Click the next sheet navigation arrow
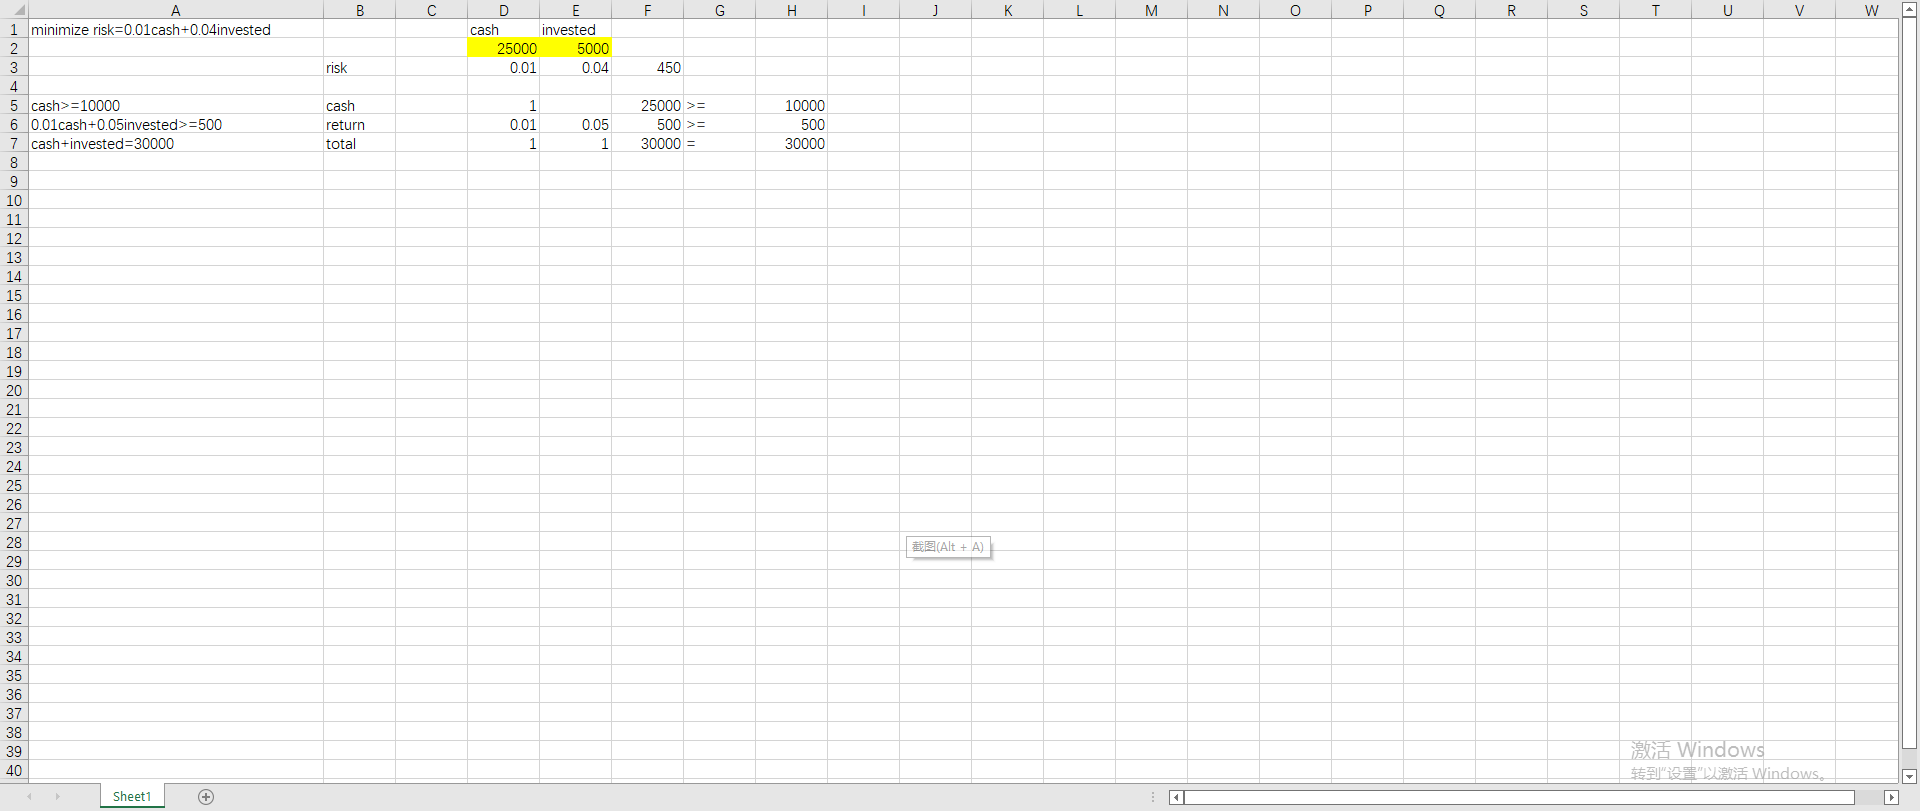Image resolution: width=1920 pixels, height=811 pixels. pos(58,797)
